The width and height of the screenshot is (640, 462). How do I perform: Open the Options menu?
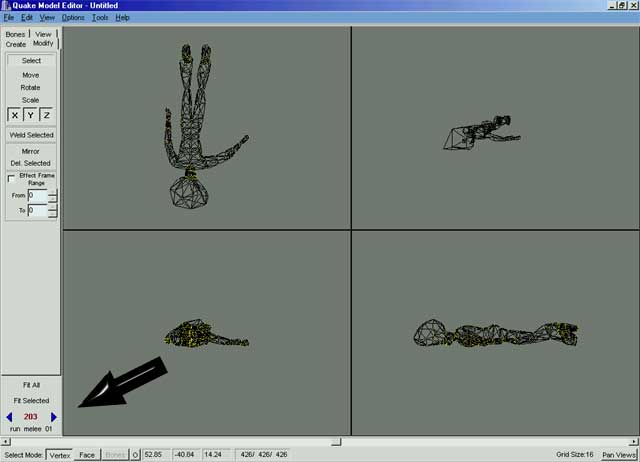click(73, 18)
